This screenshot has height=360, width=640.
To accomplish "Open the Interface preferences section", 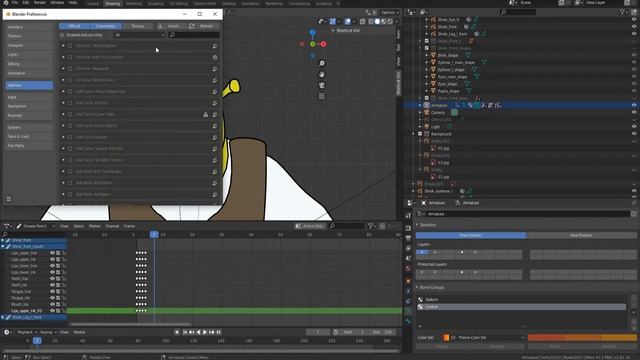I will 29,27.
